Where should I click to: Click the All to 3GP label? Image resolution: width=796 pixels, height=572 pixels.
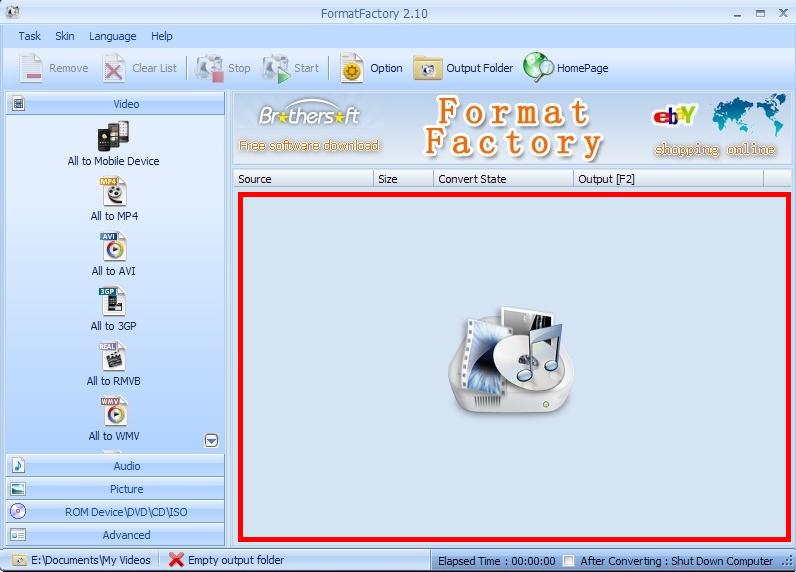114,326
